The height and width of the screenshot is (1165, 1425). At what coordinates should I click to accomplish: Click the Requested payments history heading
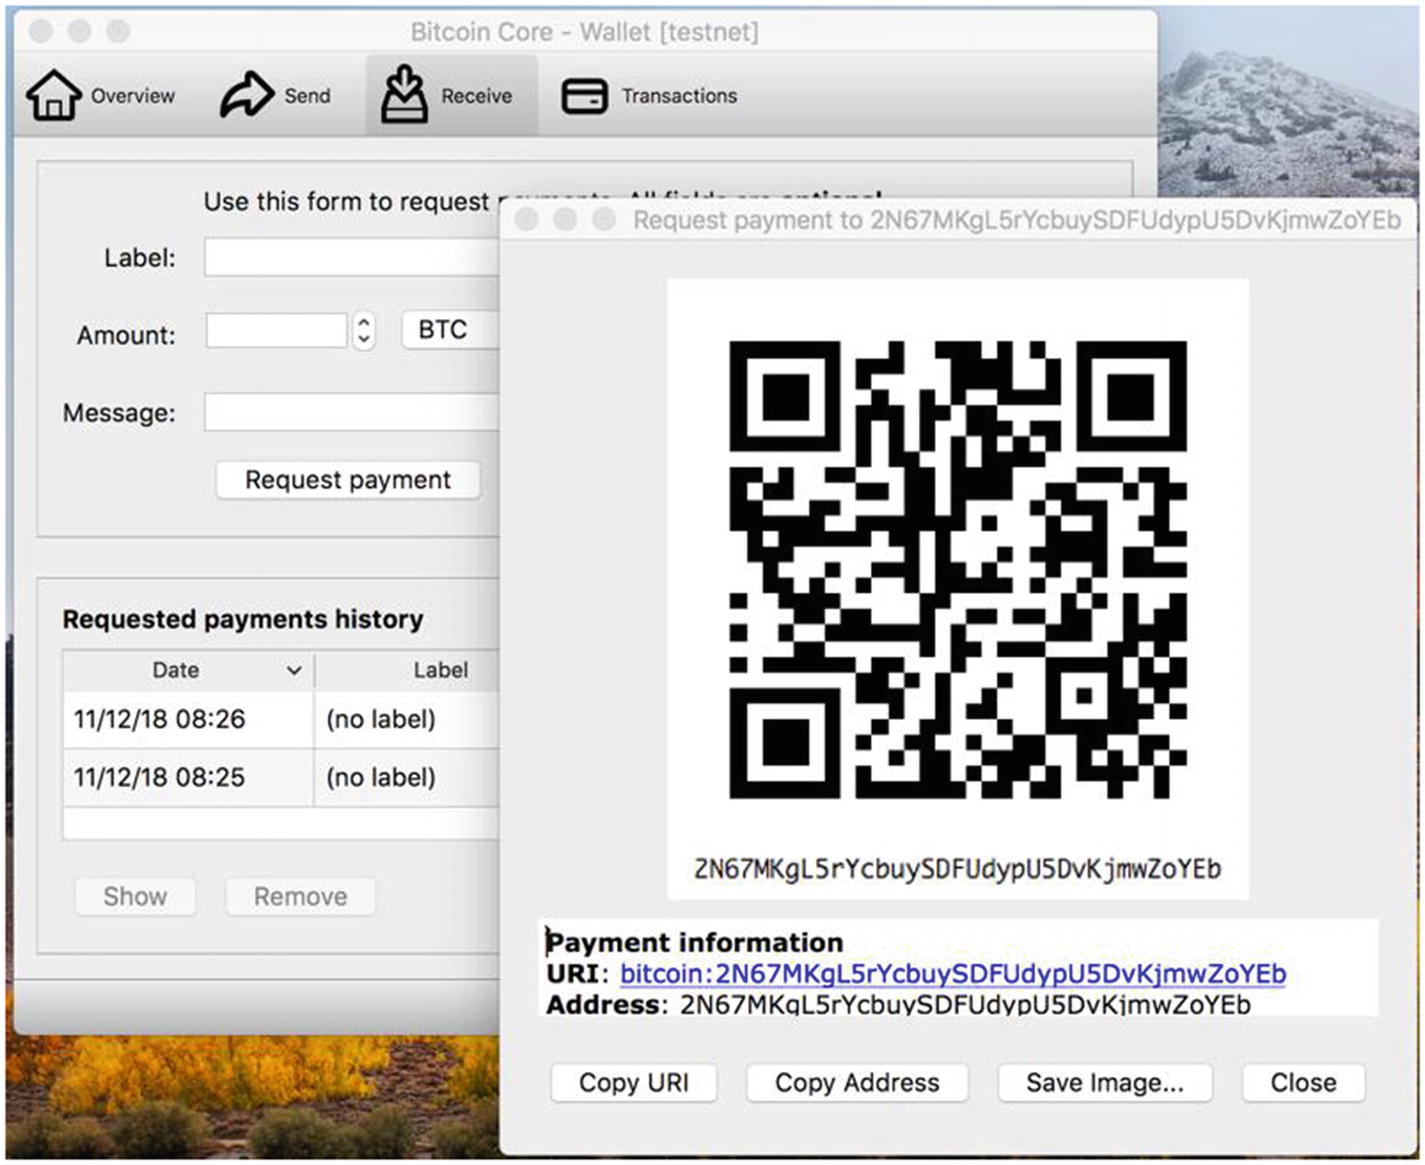(x=243, y=619)
